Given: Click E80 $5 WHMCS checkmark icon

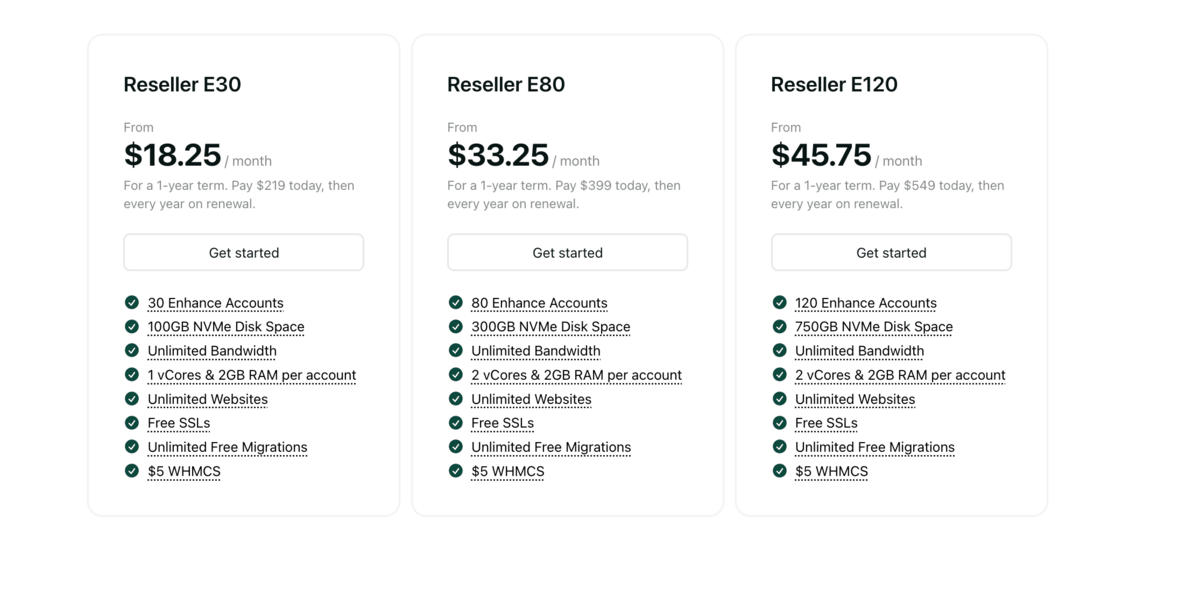Looking at the screenshot, I should (x=456, y=470).
